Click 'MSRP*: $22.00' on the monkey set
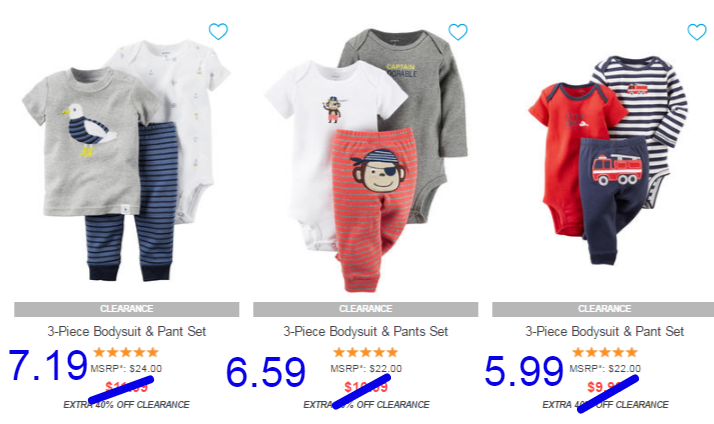714x424 pixels. click(366, 368)
